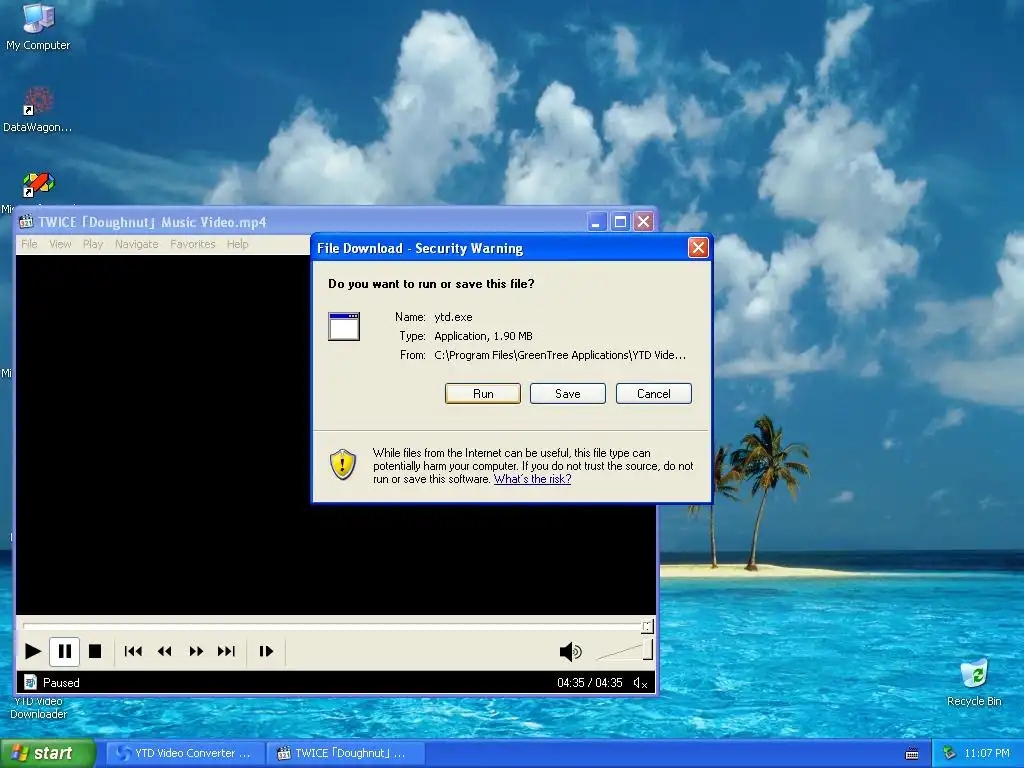Click the keyboard icon in system tray

click(x=912, y=754)
